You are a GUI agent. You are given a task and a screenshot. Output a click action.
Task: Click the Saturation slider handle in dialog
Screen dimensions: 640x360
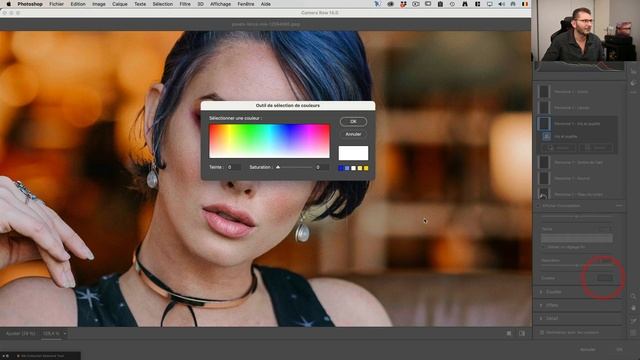(278, 167)
